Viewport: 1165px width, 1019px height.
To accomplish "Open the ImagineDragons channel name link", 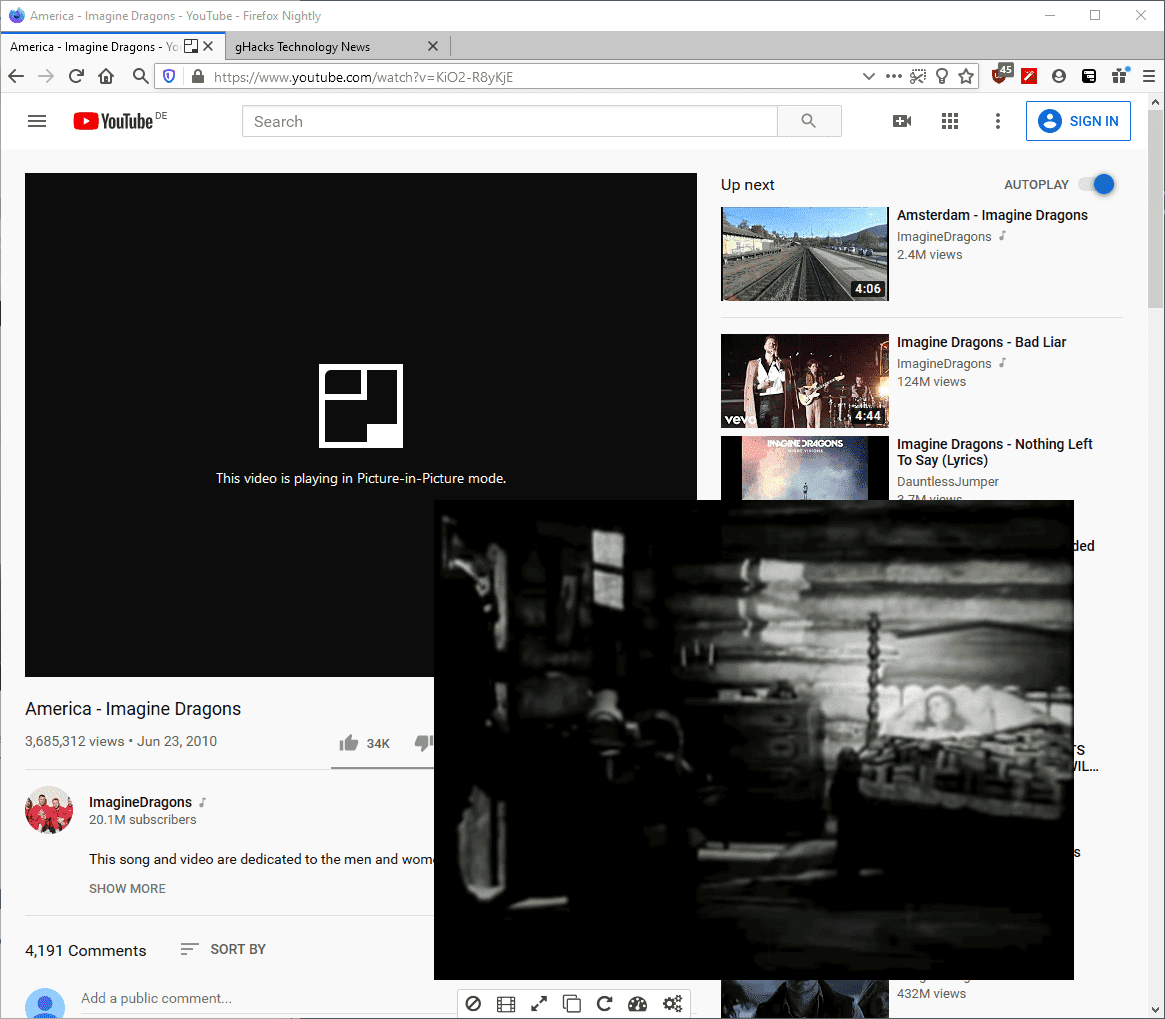I will tap(140, 802).
